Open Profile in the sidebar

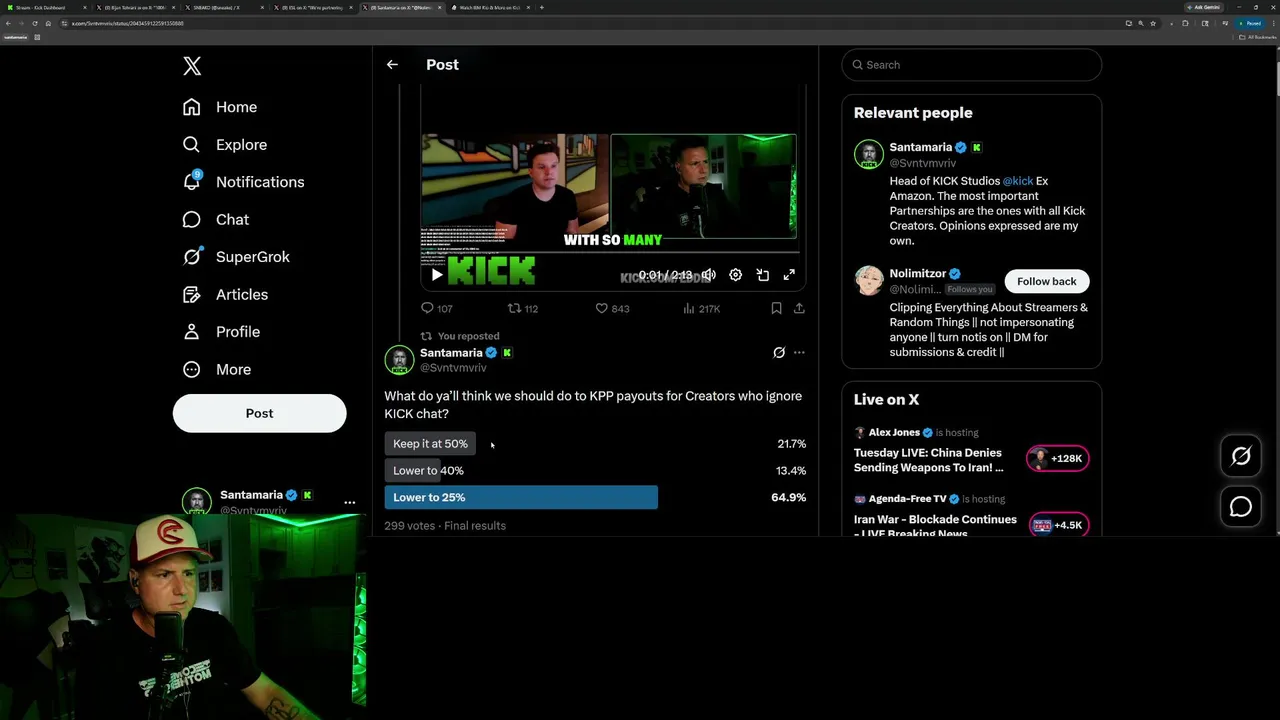222,331
